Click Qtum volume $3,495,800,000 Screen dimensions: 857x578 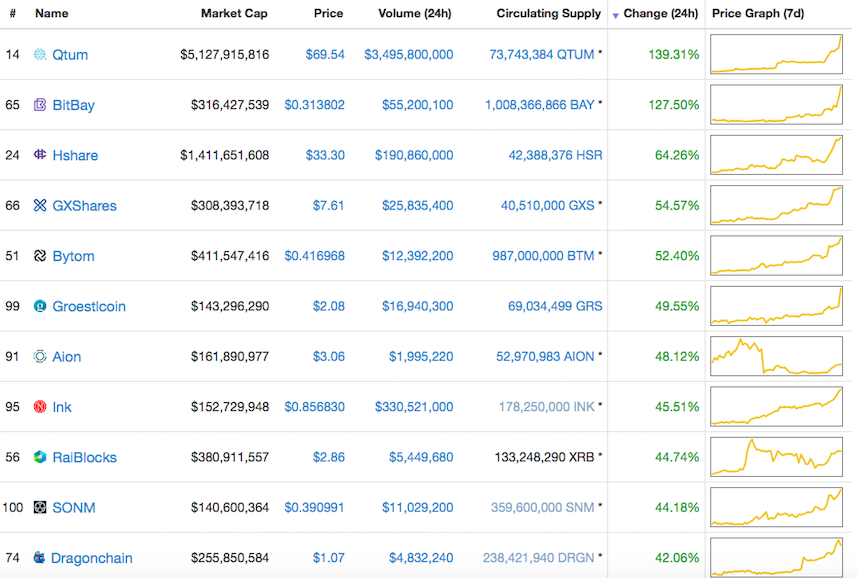tap(409, 55)
